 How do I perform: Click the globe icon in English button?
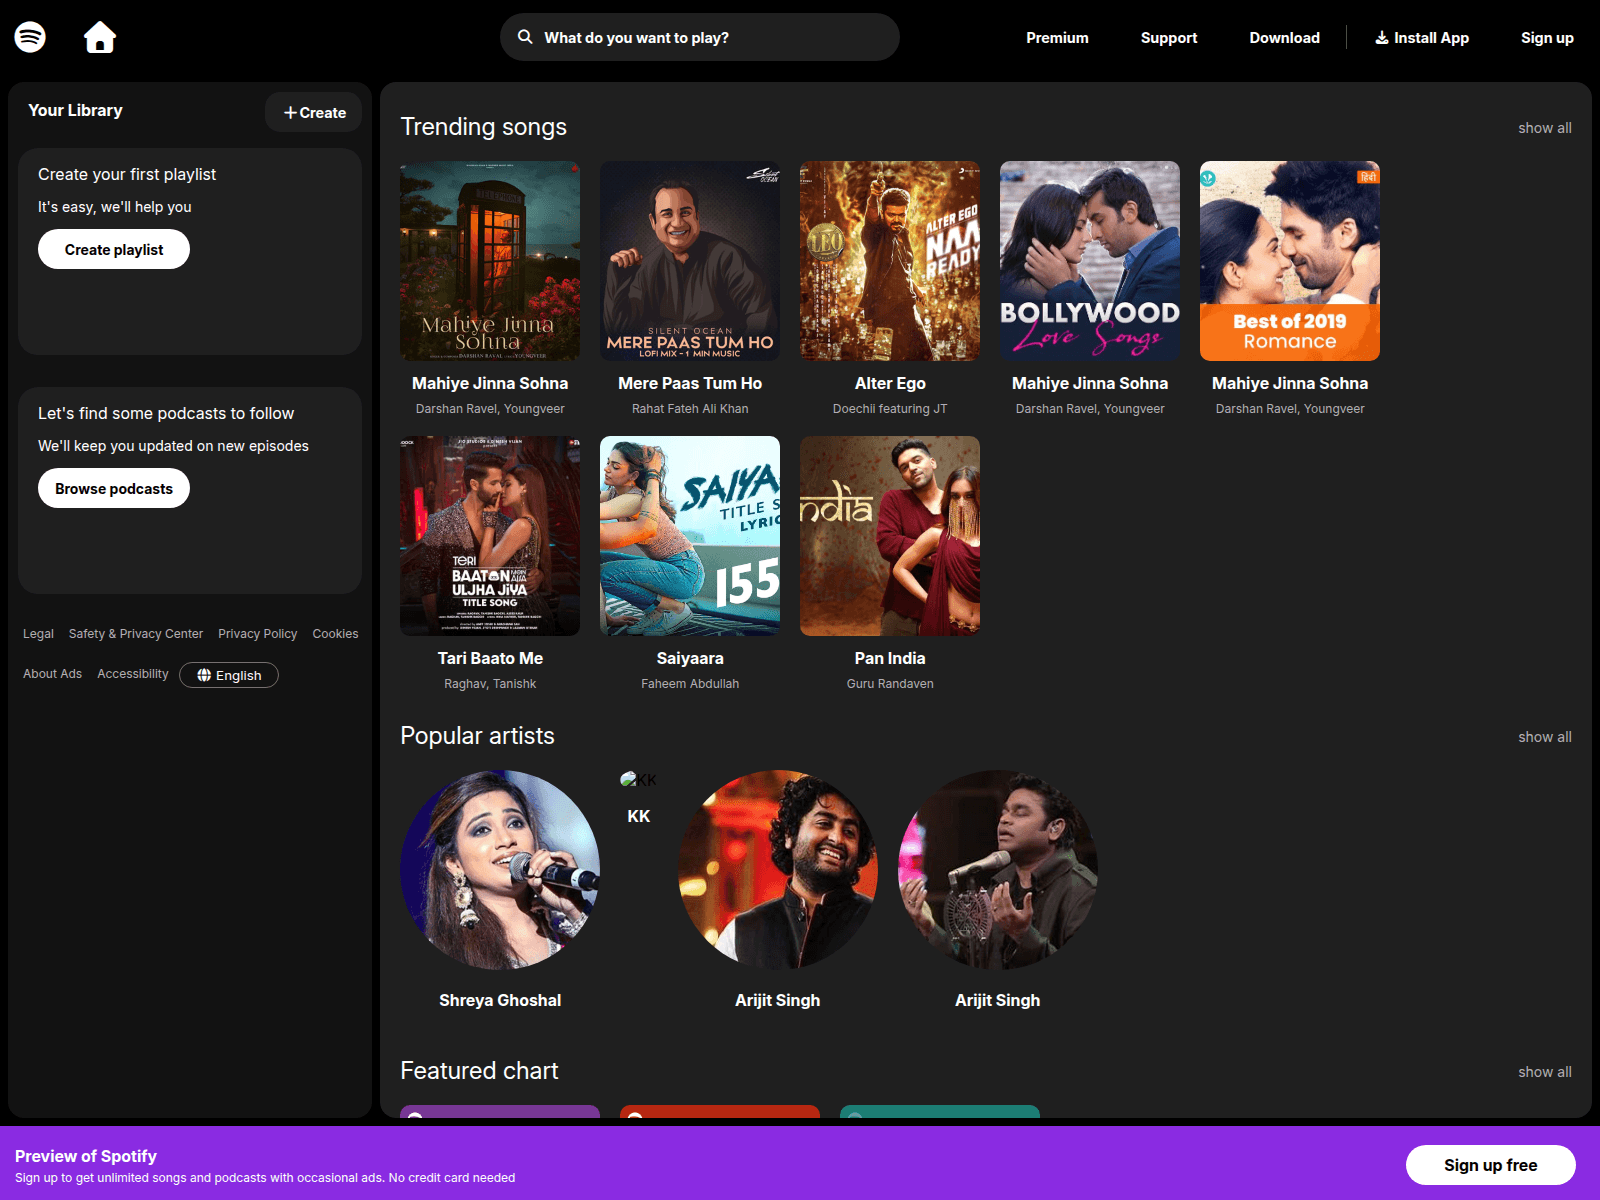click(x=204, y=675)
